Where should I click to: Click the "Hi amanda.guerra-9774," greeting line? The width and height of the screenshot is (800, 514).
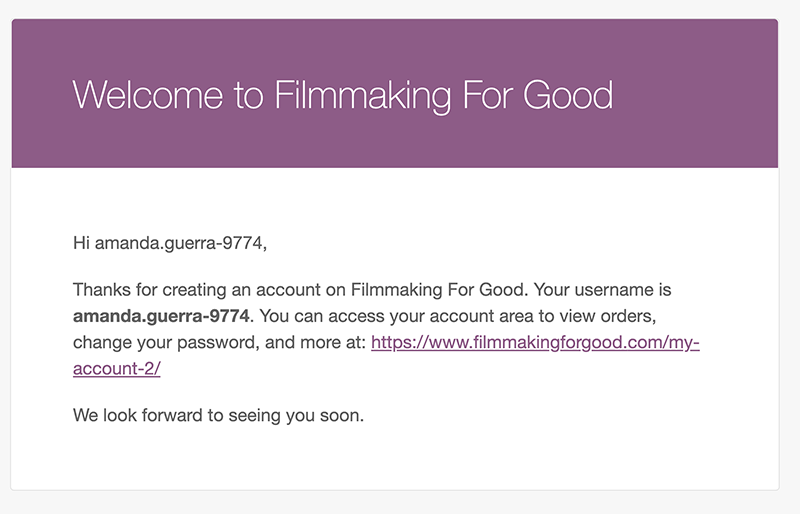[170, 243]
